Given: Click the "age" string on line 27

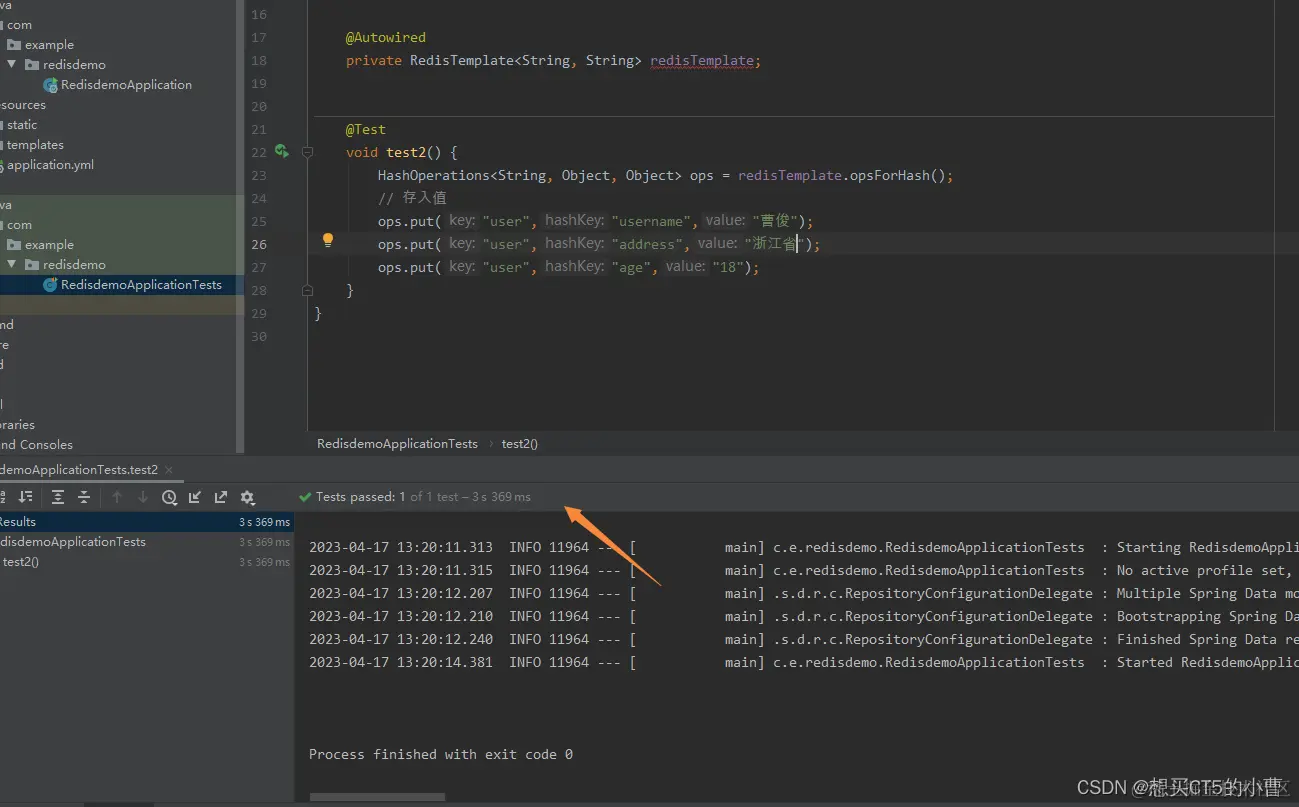Looking at the screenshot, I should (x=632, y=267).
